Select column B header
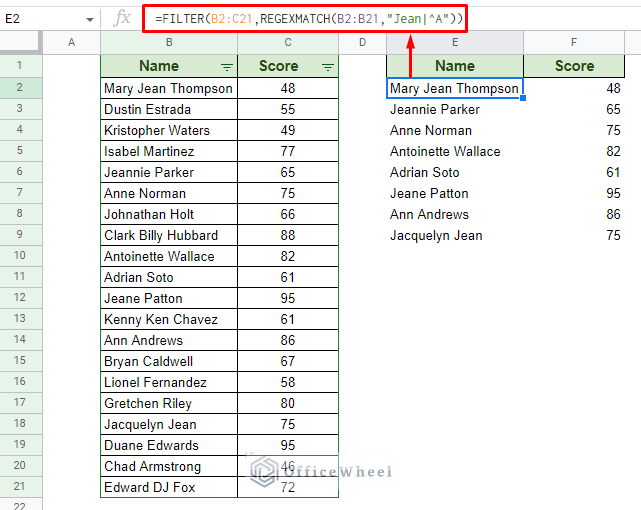This screenshot has width=641, height=510. (169, 42)
